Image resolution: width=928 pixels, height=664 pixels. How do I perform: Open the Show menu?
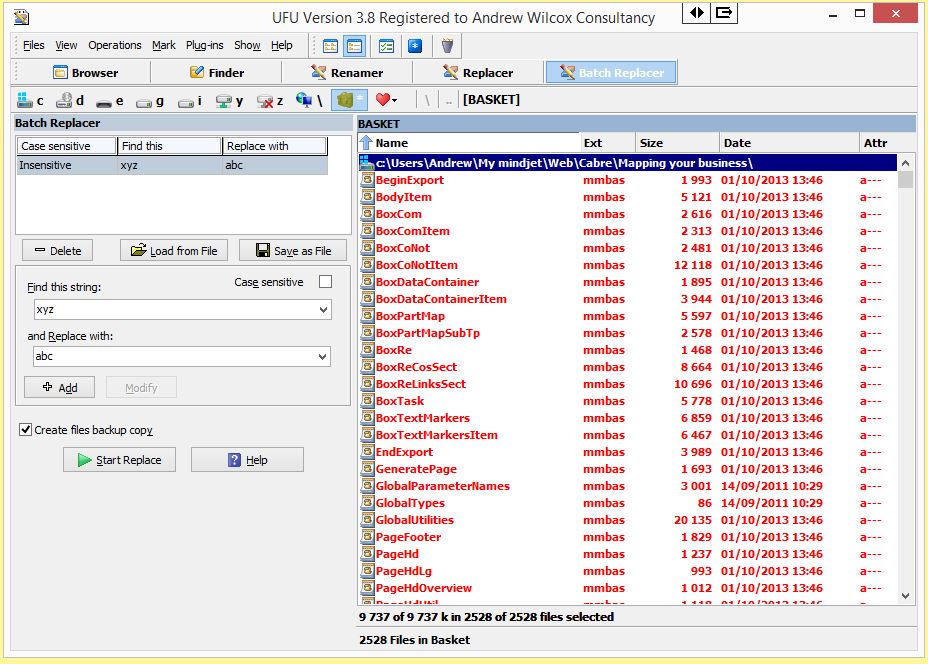point(247,46)
